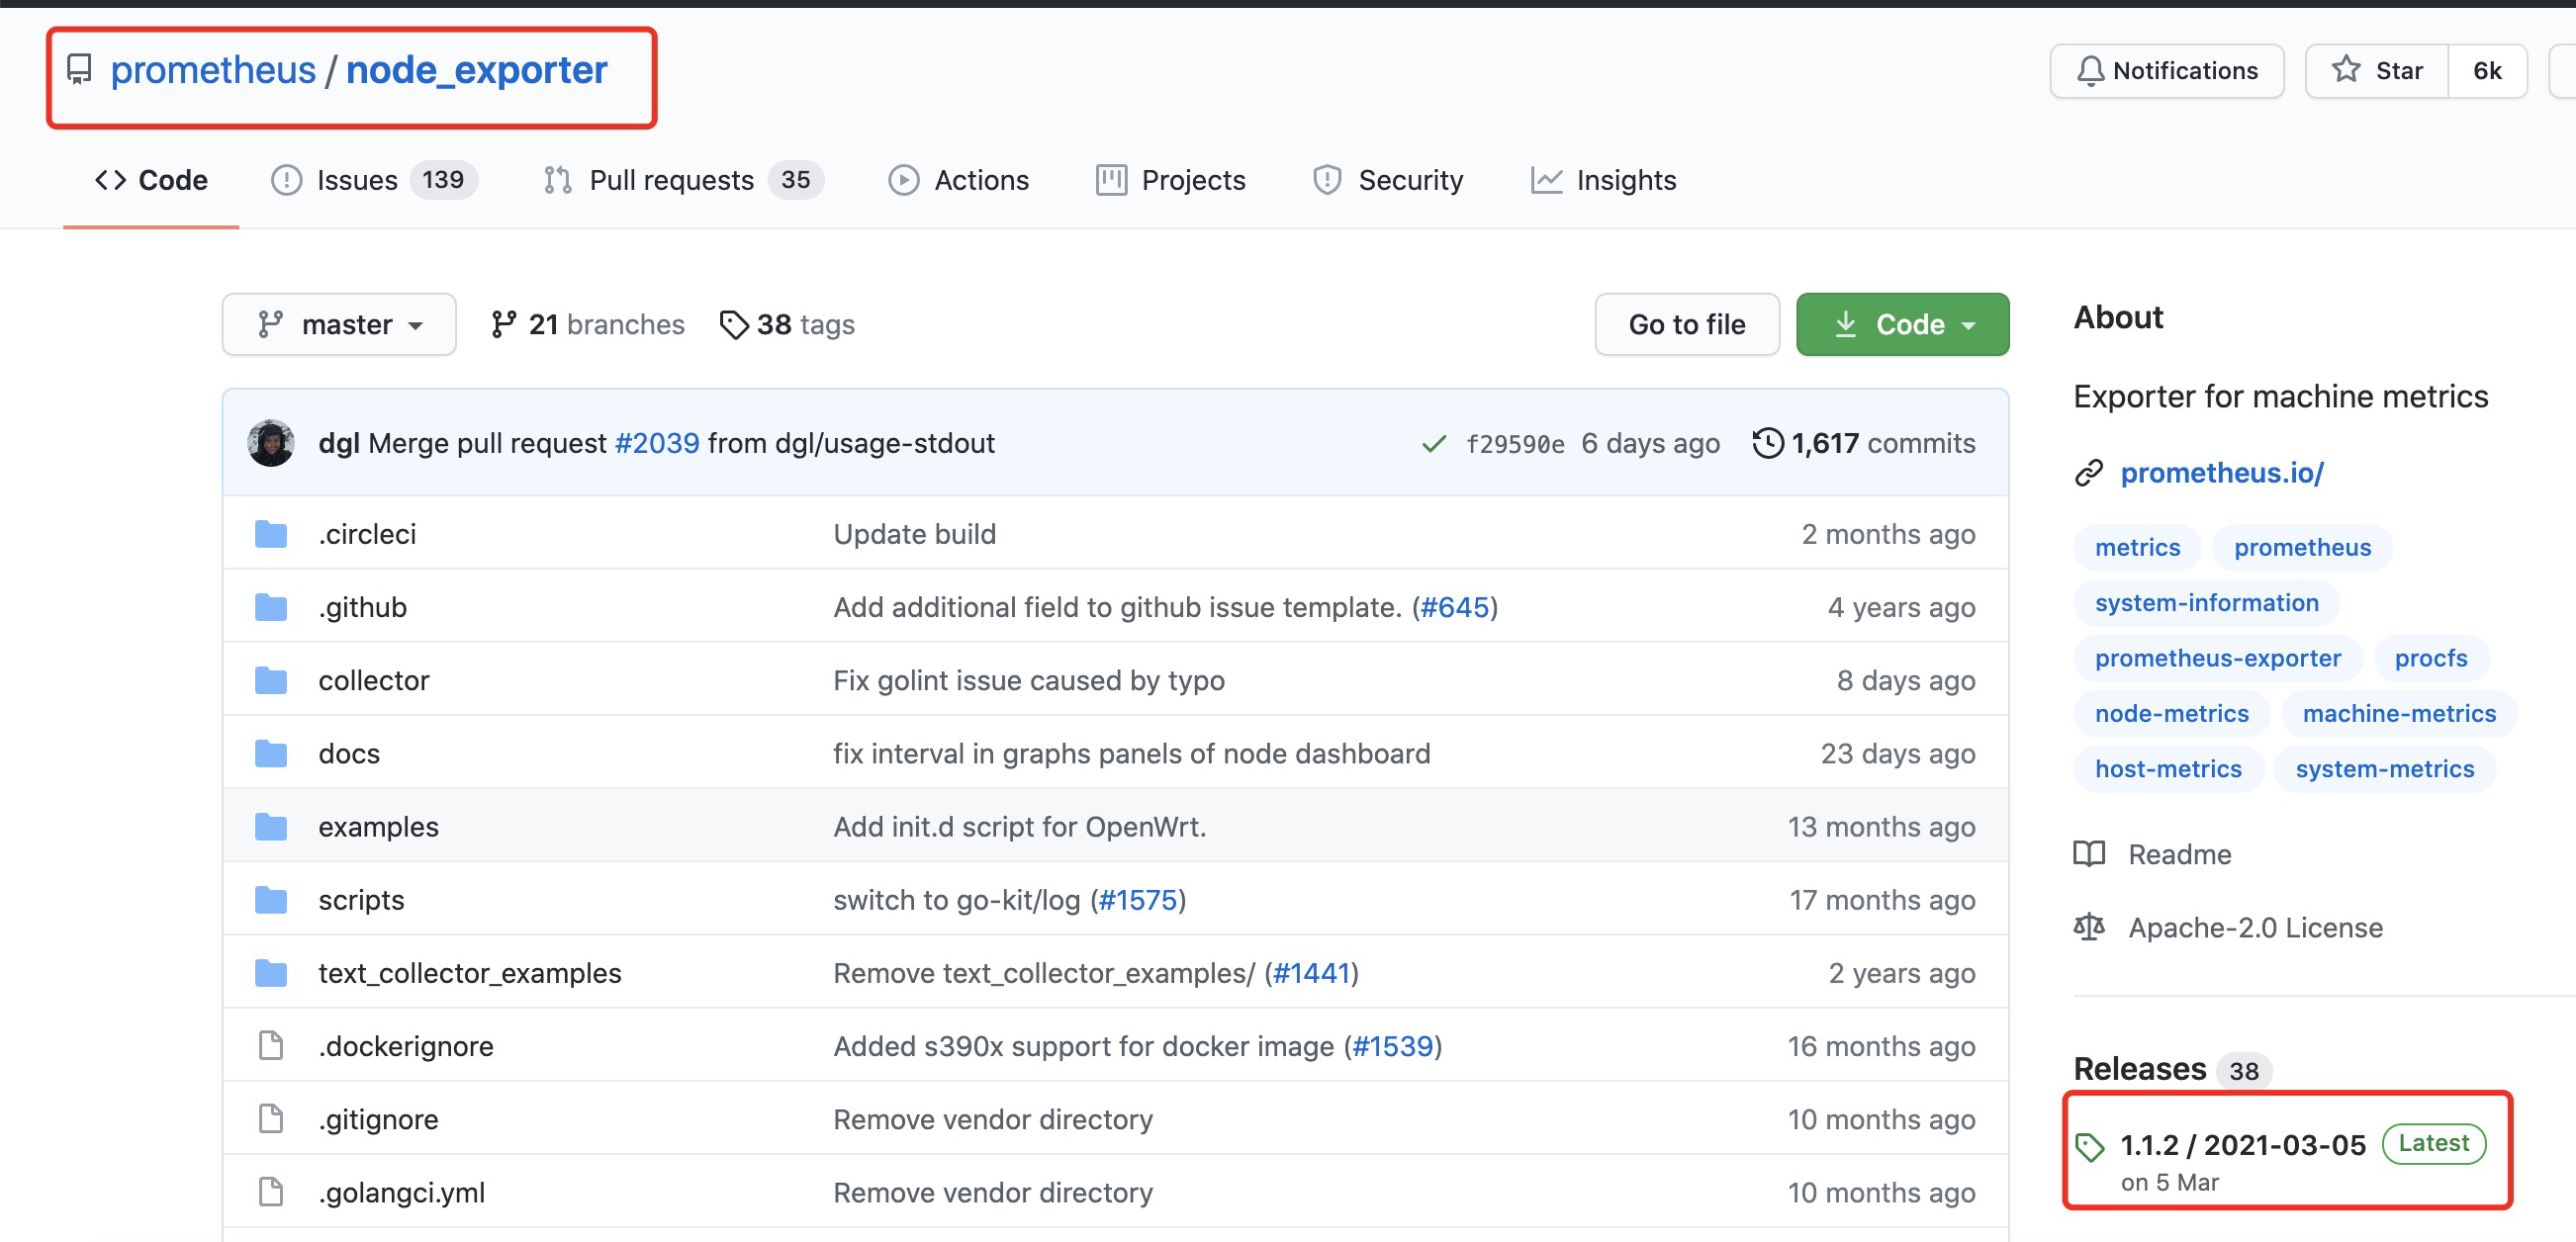Click the Notifications bell button

pyautogui.click(x=2166, y=71)
